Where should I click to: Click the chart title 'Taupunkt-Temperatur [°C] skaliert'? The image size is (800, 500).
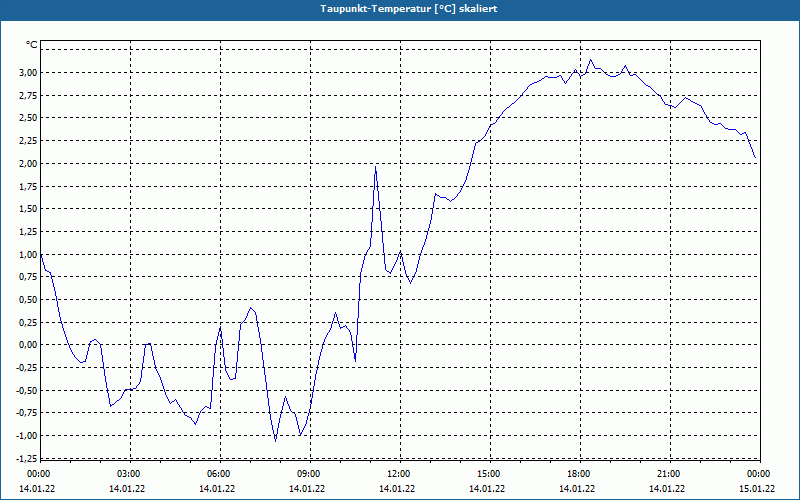click(x=409, y=9)
